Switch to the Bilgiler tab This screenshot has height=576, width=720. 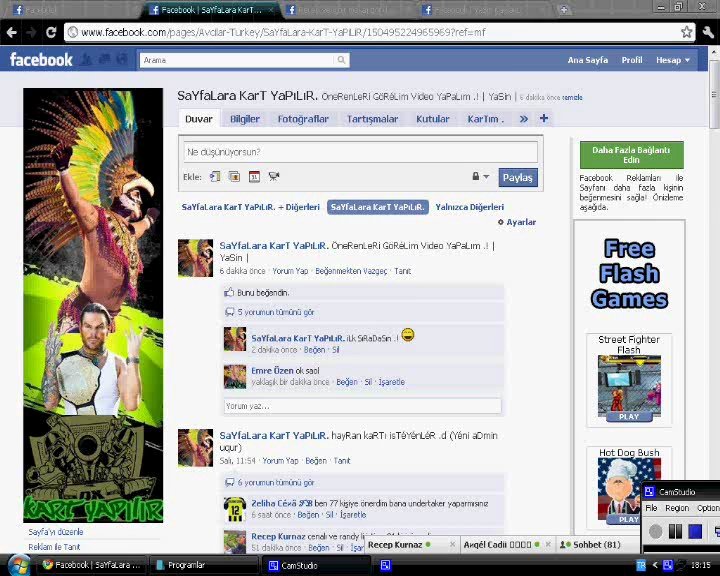pos(245,119)
